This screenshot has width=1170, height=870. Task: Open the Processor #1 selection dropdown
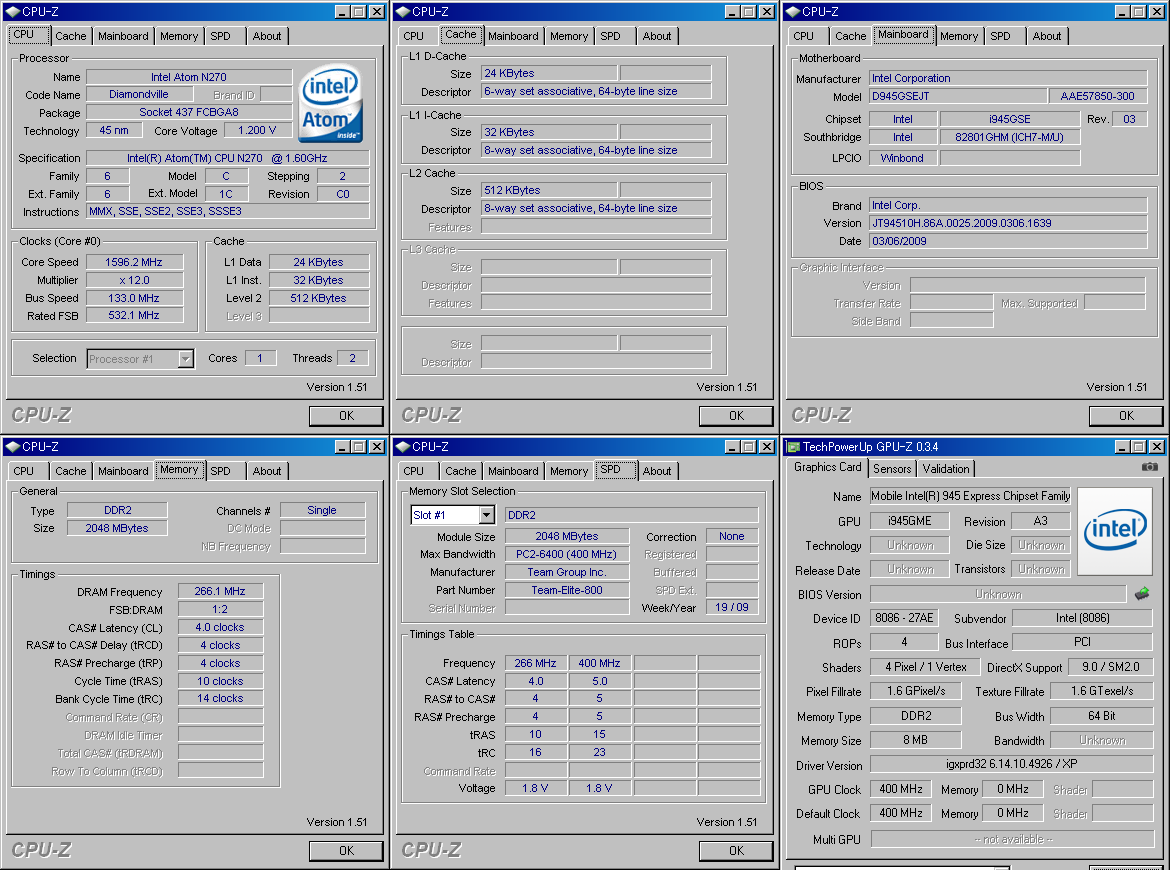coord(185,359)
